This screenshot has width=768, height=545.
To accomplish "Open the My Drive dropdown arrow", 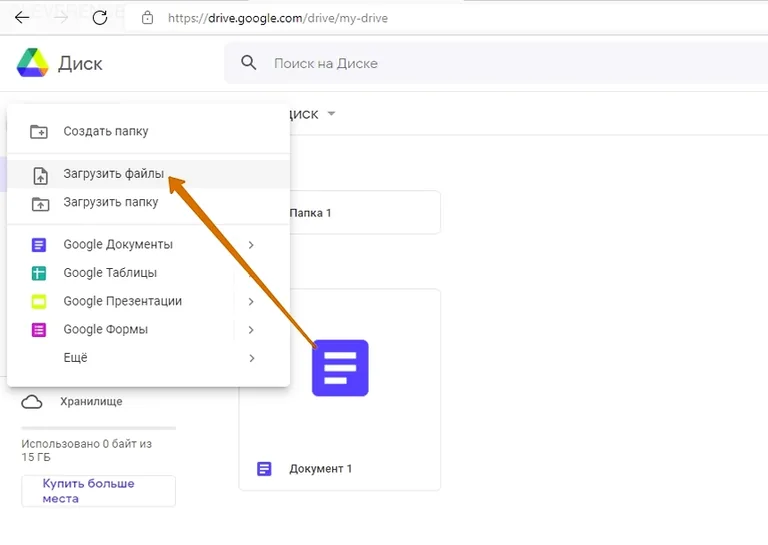I will (x=332, y=114).
